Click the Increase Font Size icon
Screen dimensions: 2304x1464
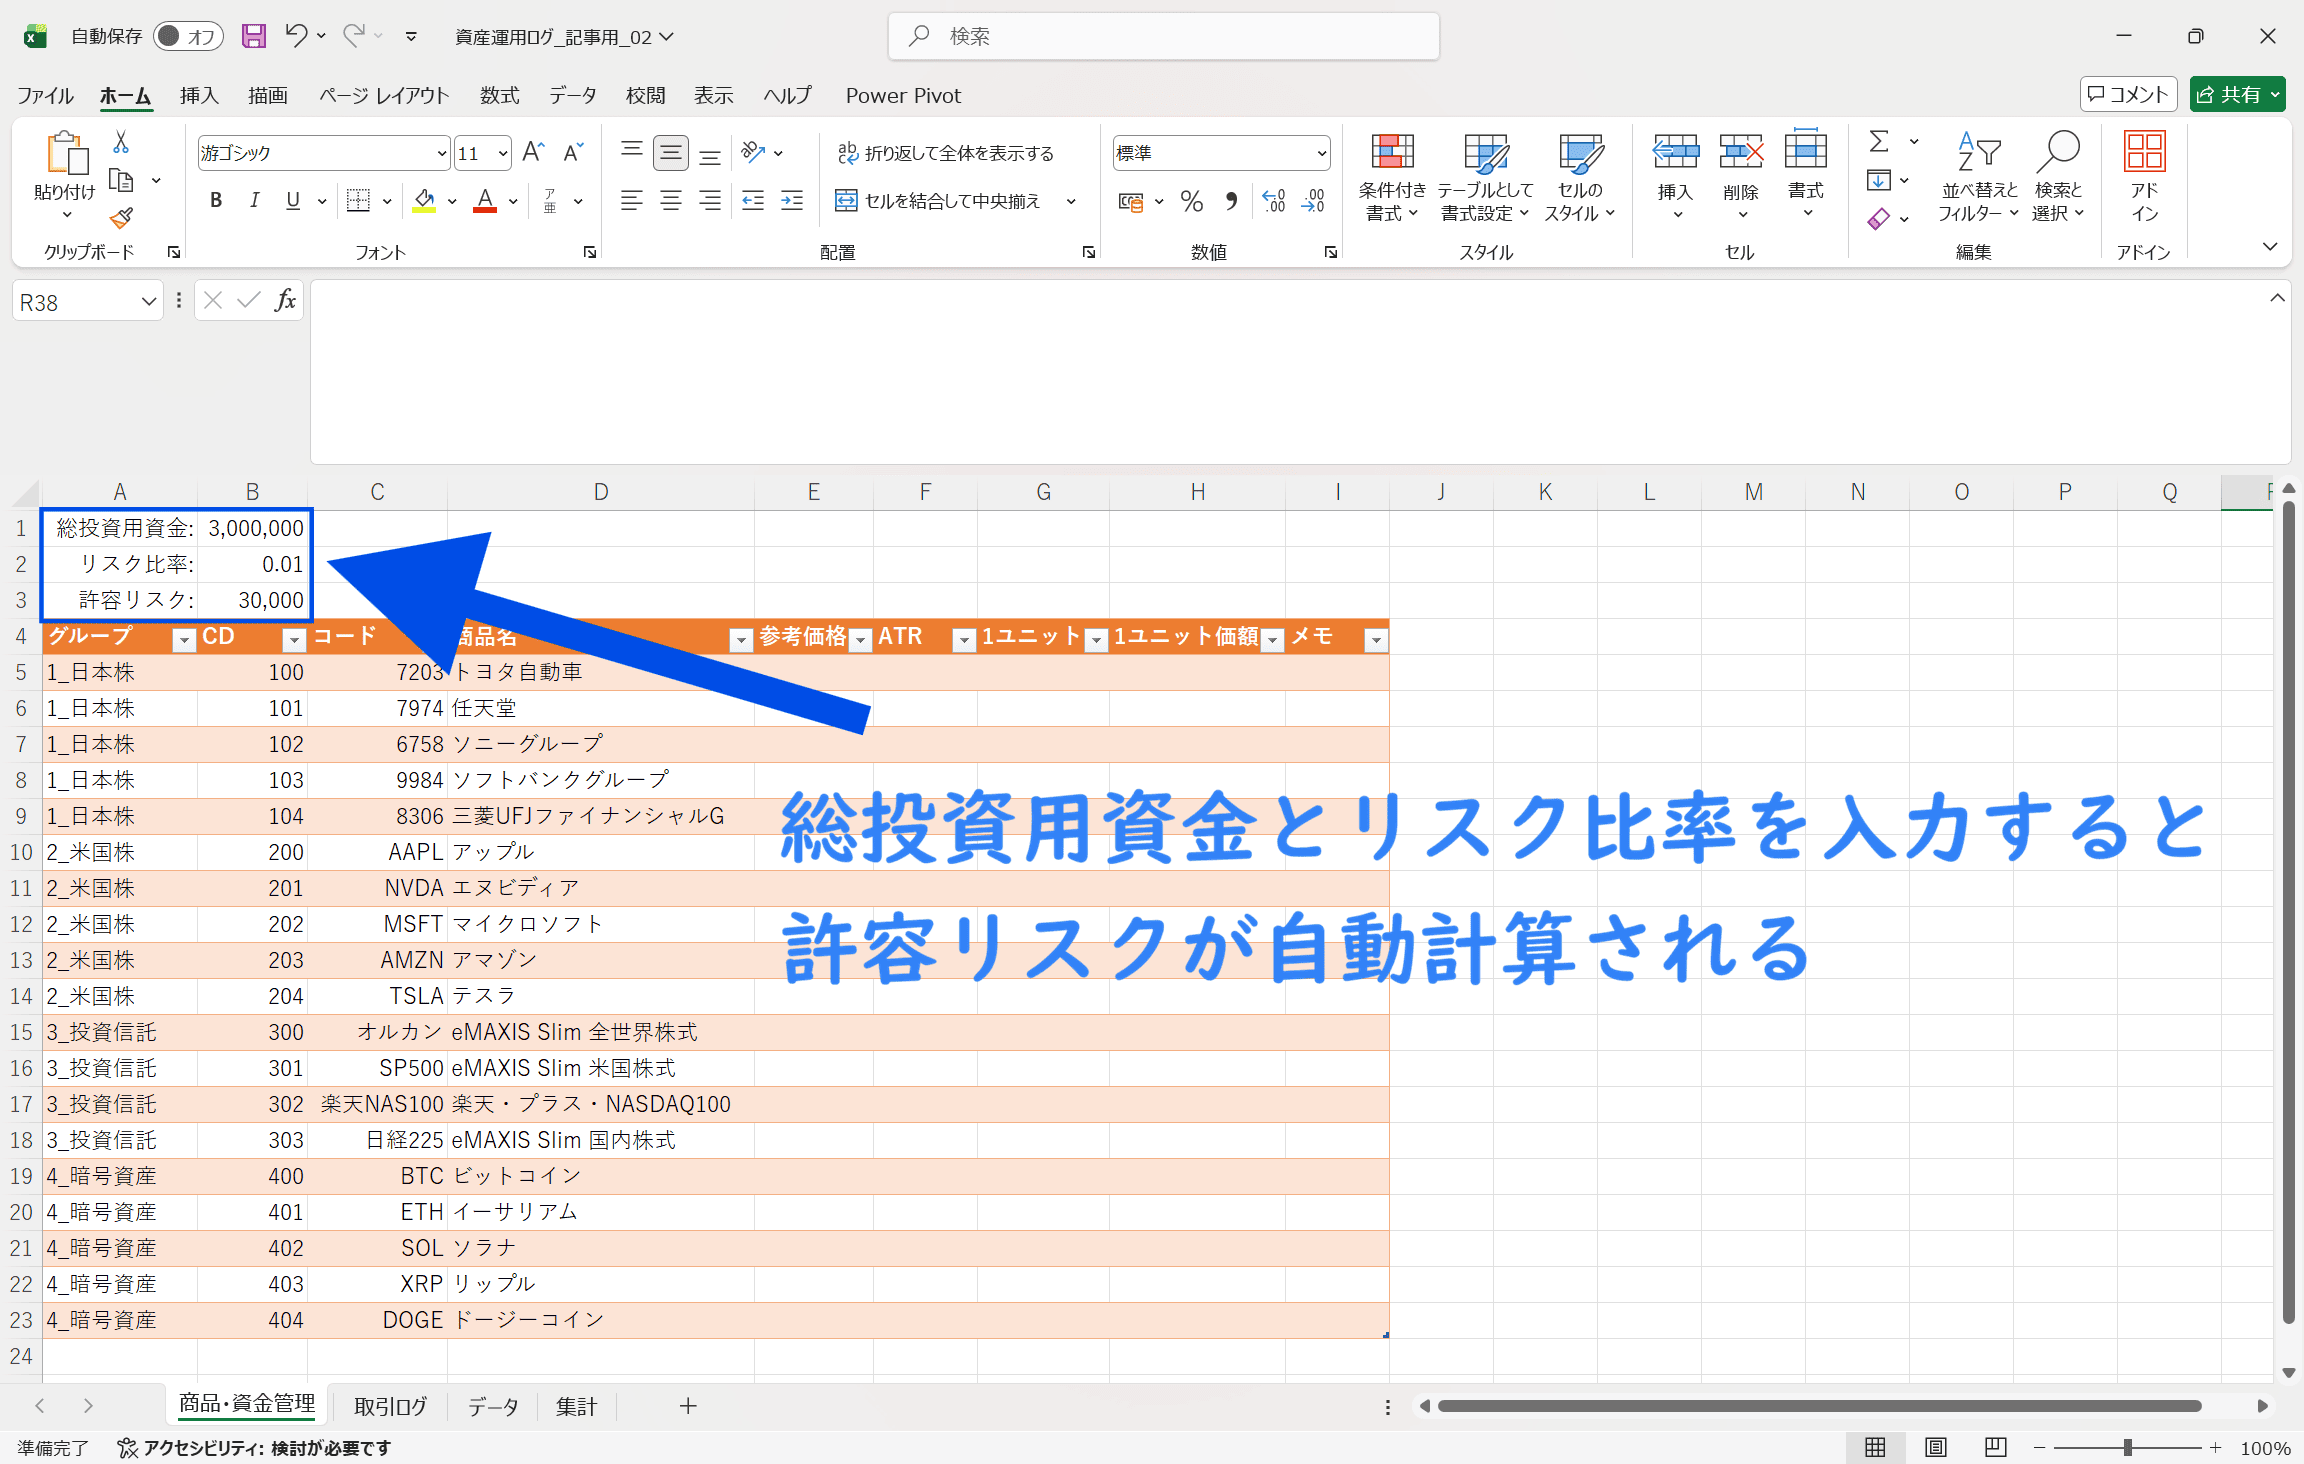(533, 152)
